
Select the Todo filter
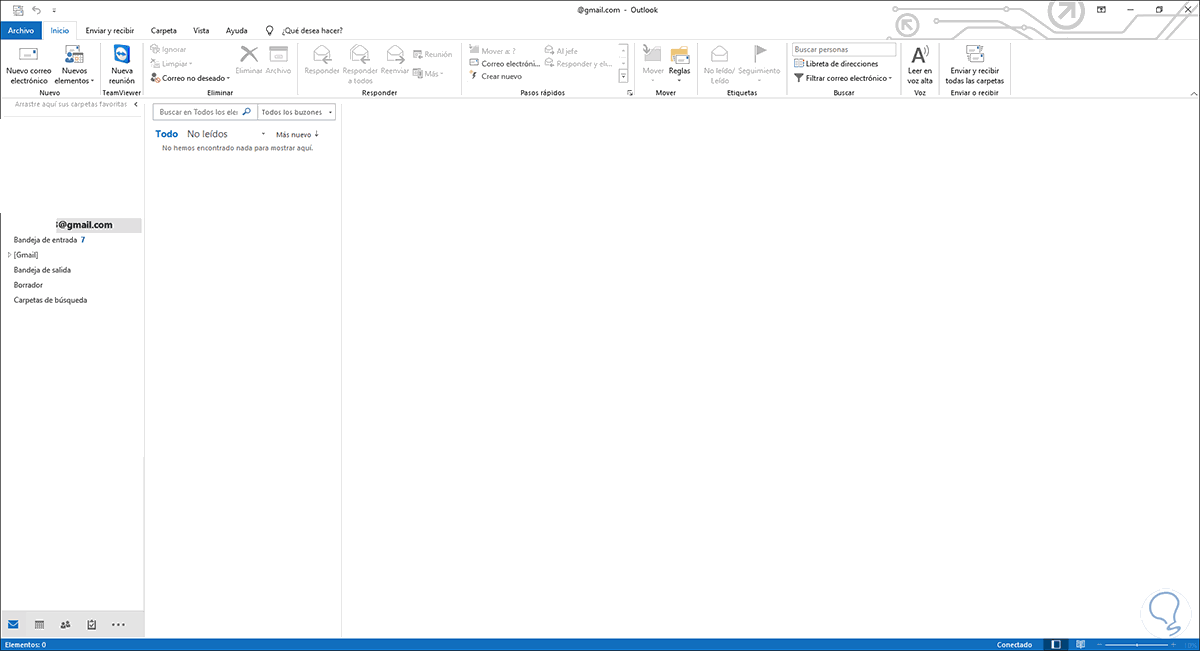pyautogui.click(x=167, y=134)
